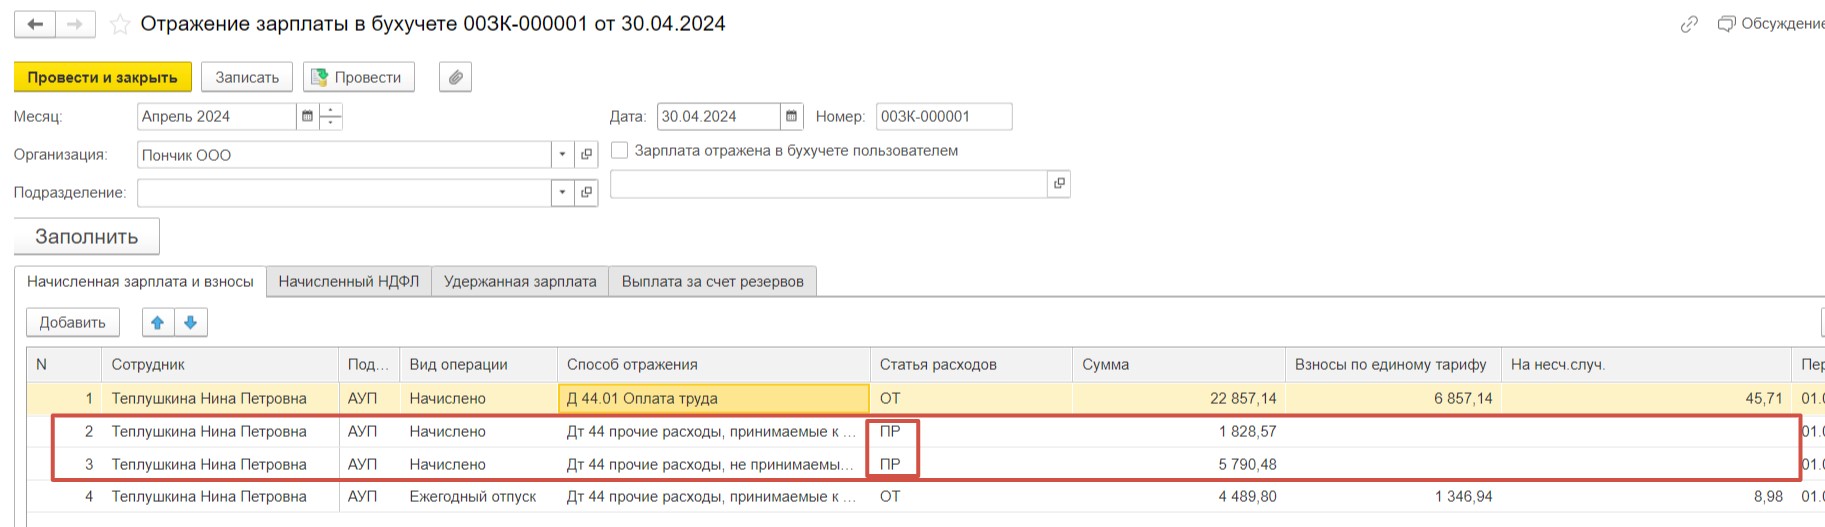
Task: Click the Заполнить button
Action: 87,236
